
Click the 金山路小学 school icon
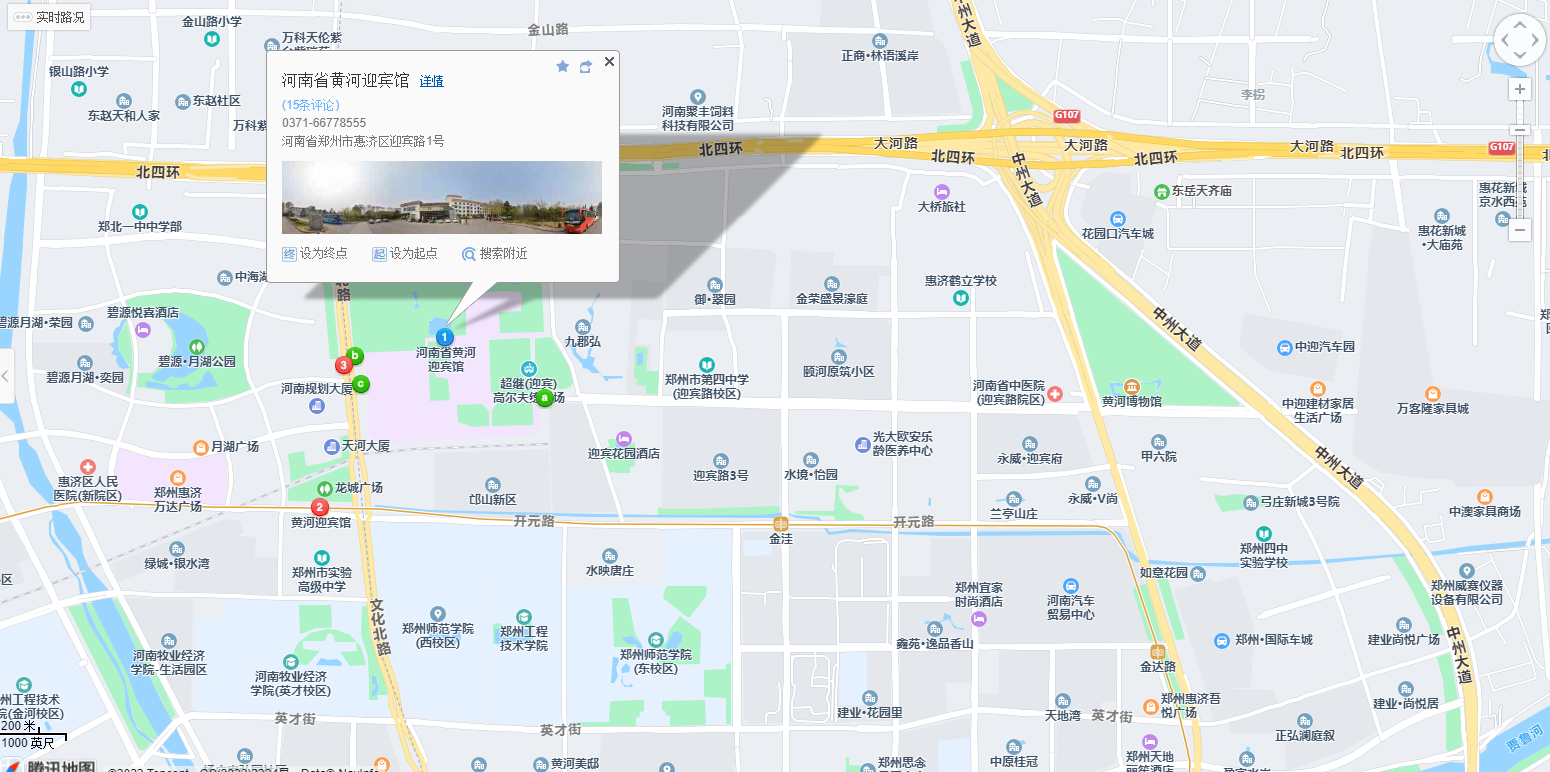[x=212, y=38]
